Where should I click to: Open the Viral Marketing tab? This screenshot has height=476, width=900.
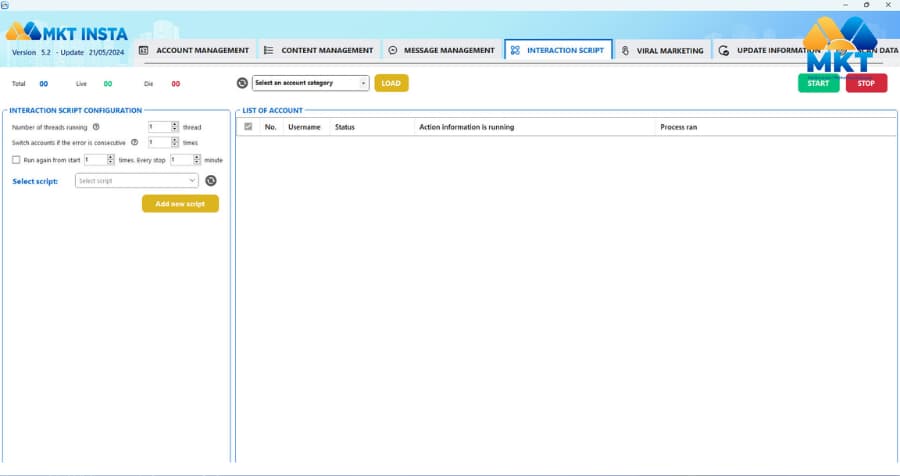tap(663, 51)
